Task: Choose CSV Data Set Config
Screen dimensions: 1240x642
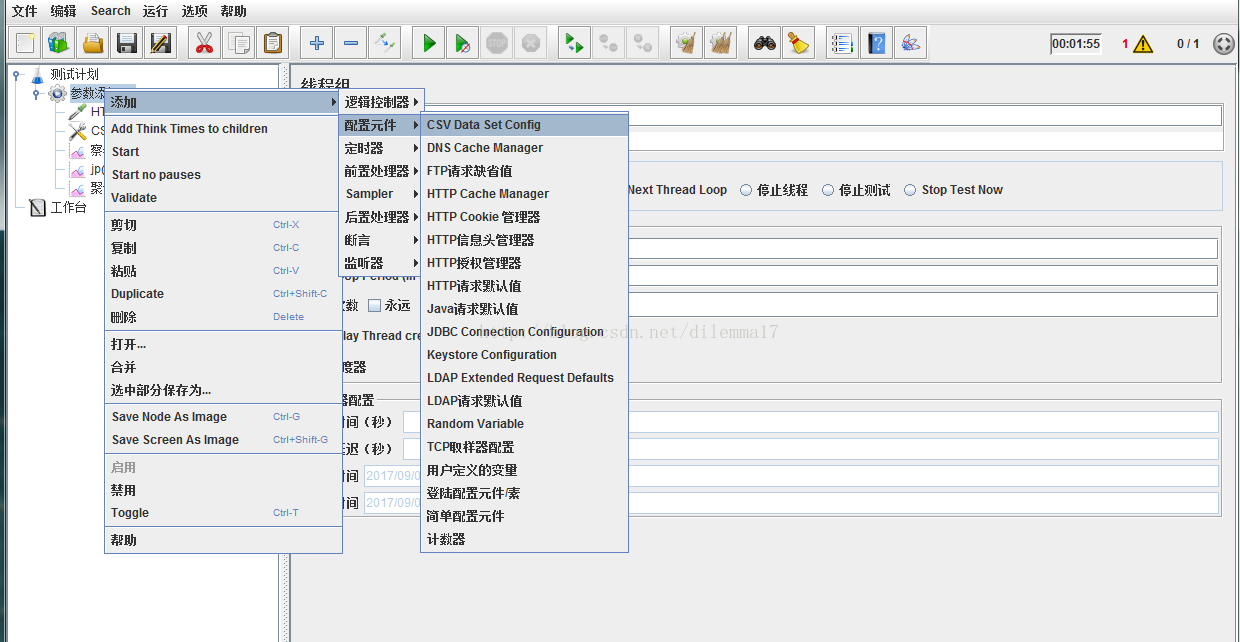Action: pyautogui.click(x=524, y=125)
